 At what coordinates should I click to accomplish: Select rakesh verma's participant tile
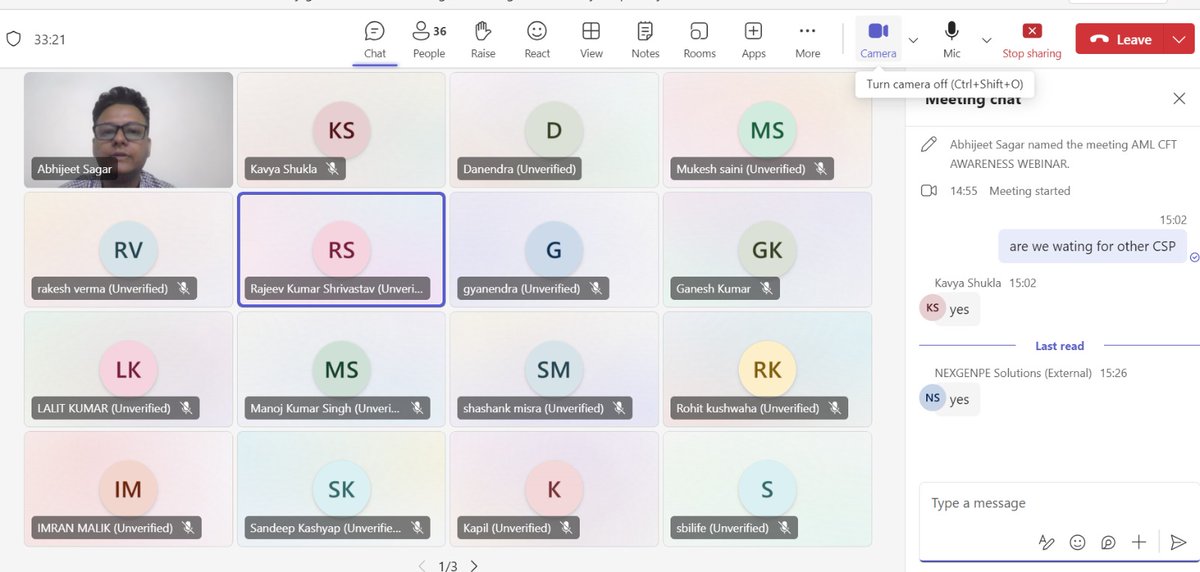(128, 249)
